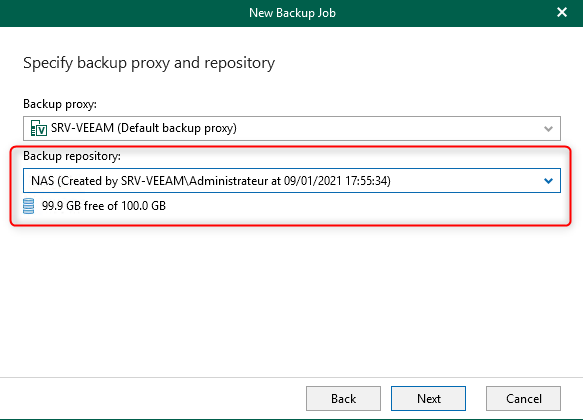The height and width of the screenshot is (420, 583).
Task: Click the blue database storage icon
Action: tap(29, 206)
